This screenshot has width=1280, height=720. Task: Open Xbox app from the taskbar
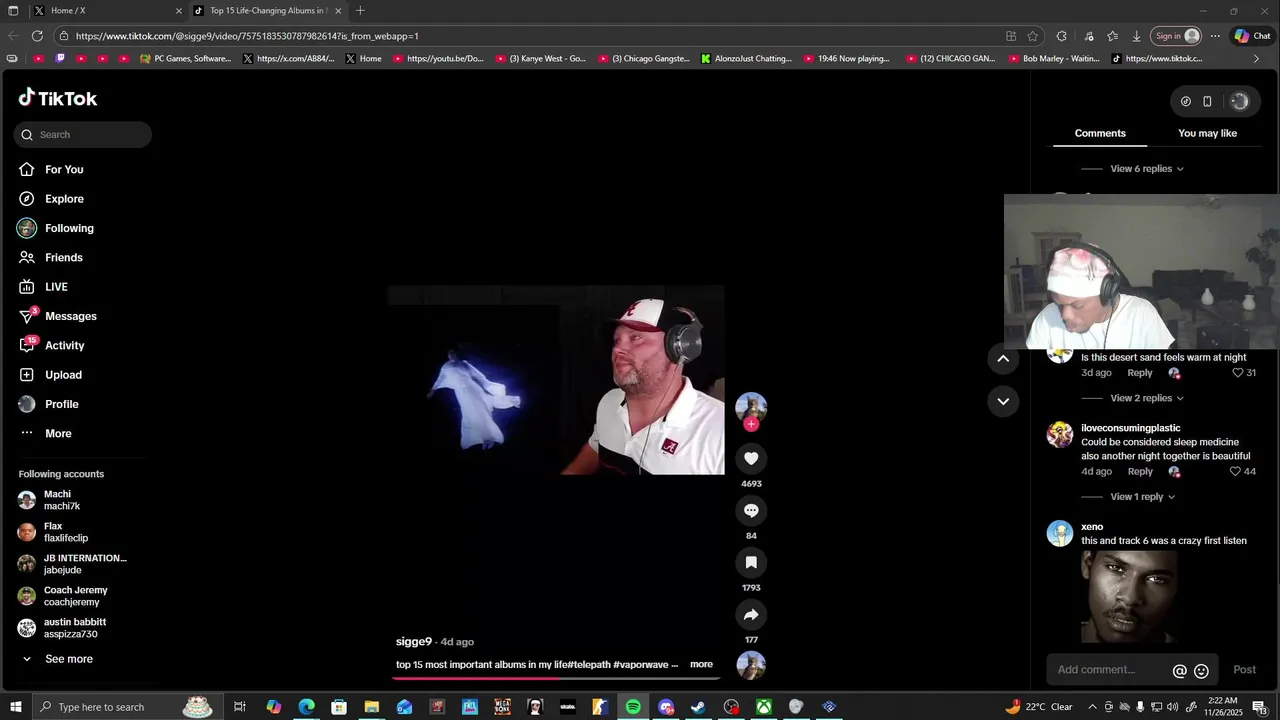(763, 707)
